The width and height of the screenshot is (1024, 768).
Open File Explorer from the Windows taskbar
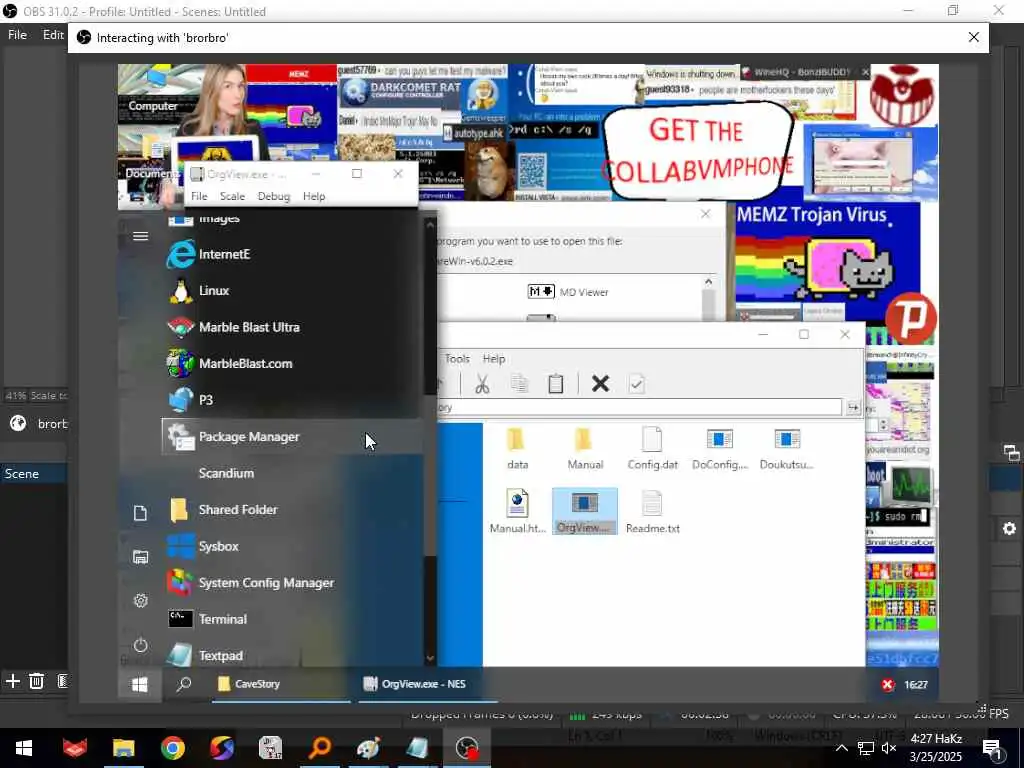point(123,748)
